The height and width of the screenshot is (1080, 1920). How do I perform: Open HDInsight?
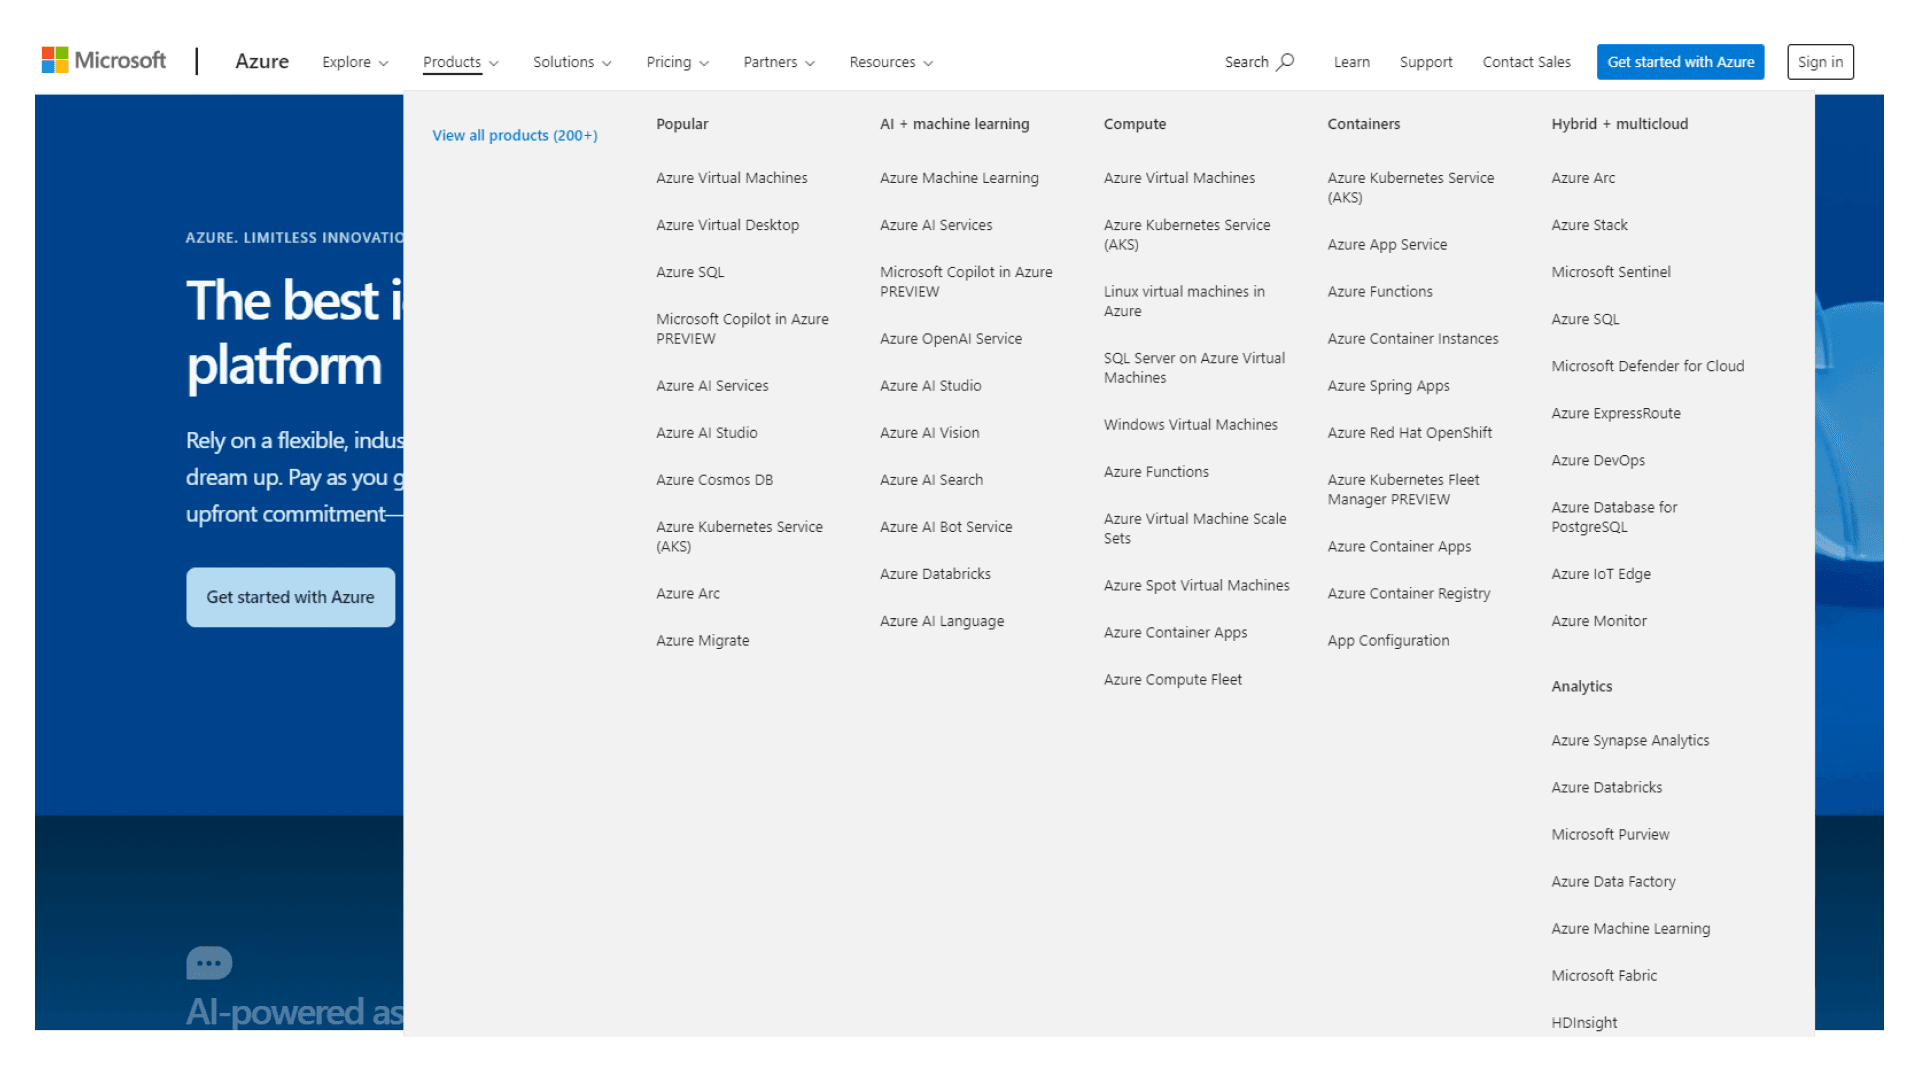pyautogui.click(x=1584, y=1023)
